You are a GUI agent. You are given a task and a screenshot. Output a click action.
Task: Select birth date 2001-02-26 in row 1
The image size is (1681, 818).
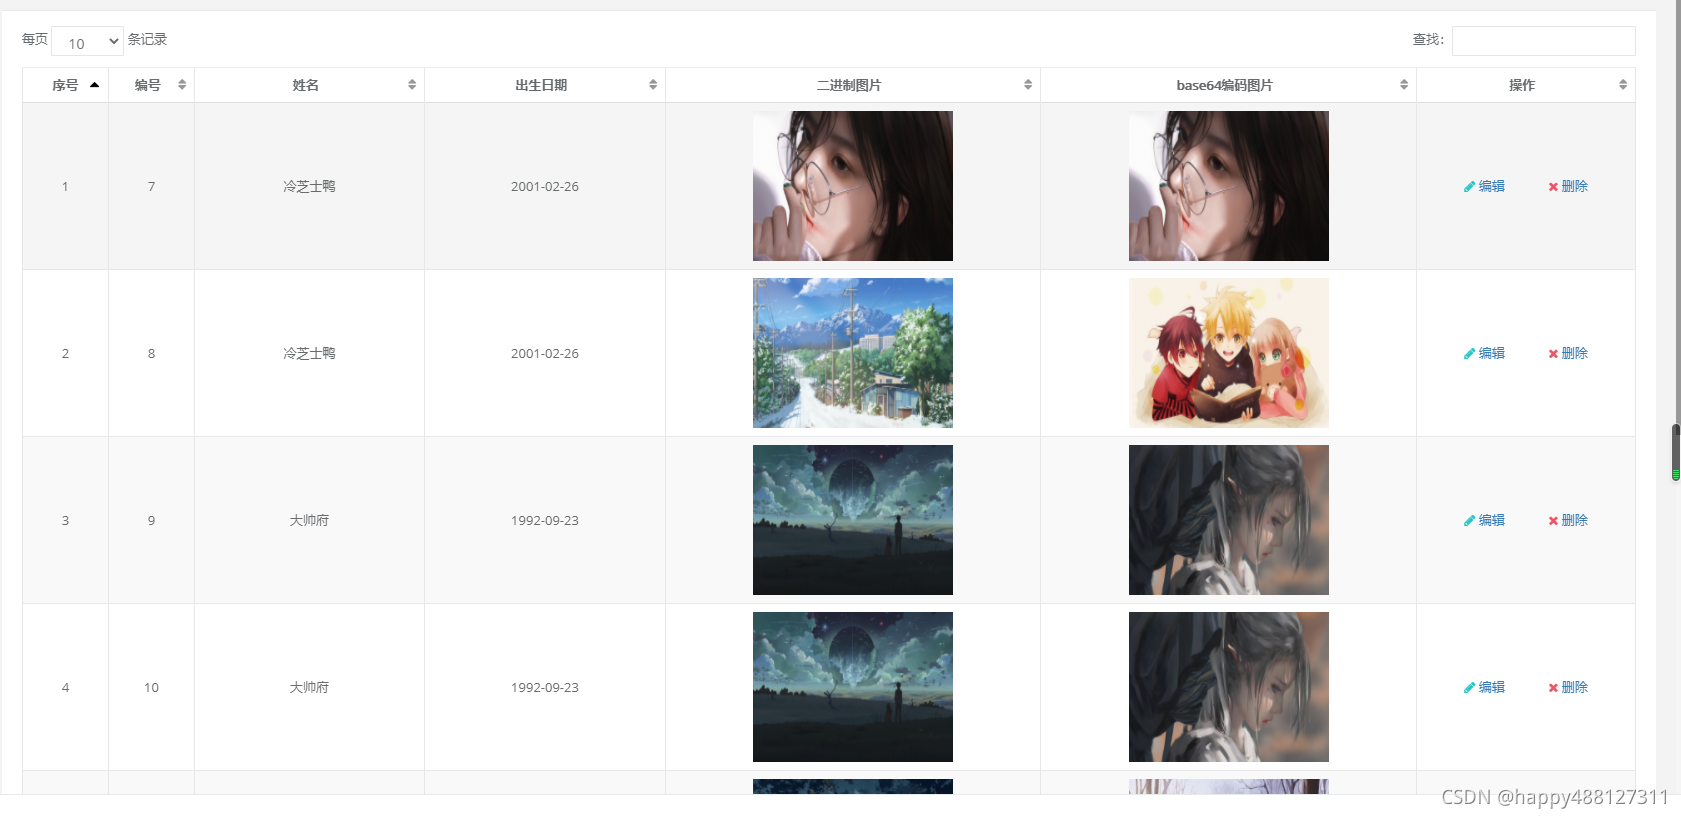pyautogui.click(x=545, y=186)
